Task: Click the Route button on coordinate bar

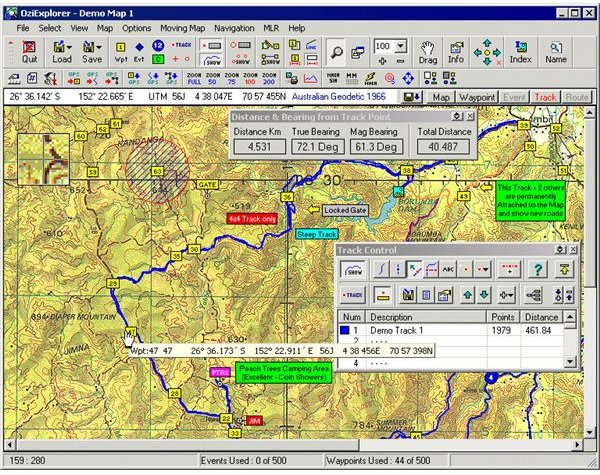Action: (x=577, y=97)
